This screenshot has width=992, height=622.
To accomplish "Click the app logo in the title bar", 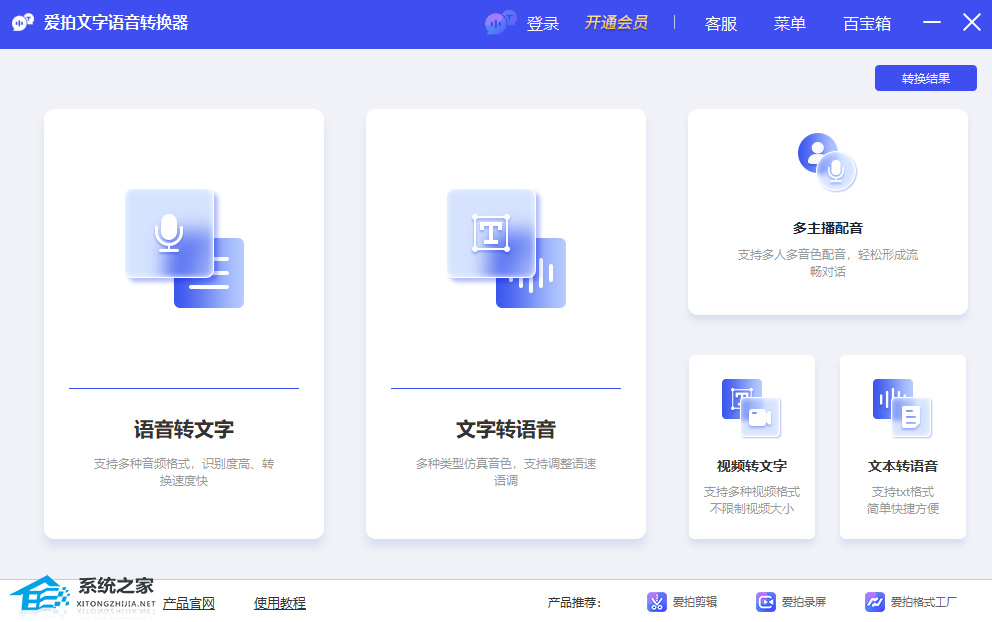I will 23,23.
